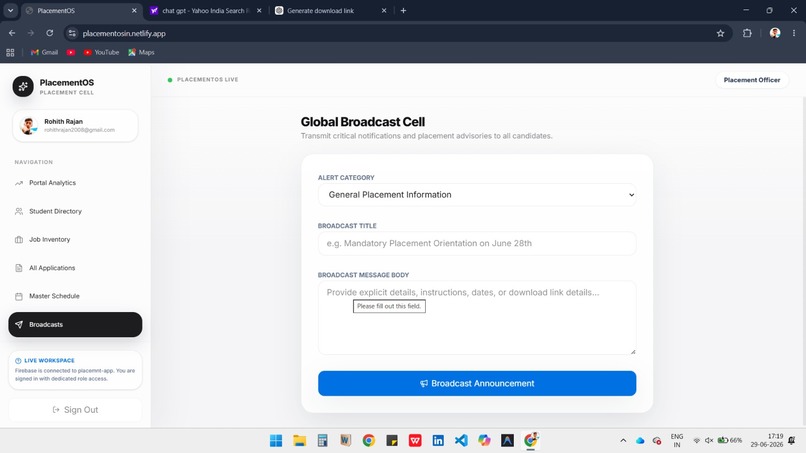Click into Broadcast Message Body textarea
This screenshot has height=453, width=806.
pyautogui.click(x=477, y=317)
